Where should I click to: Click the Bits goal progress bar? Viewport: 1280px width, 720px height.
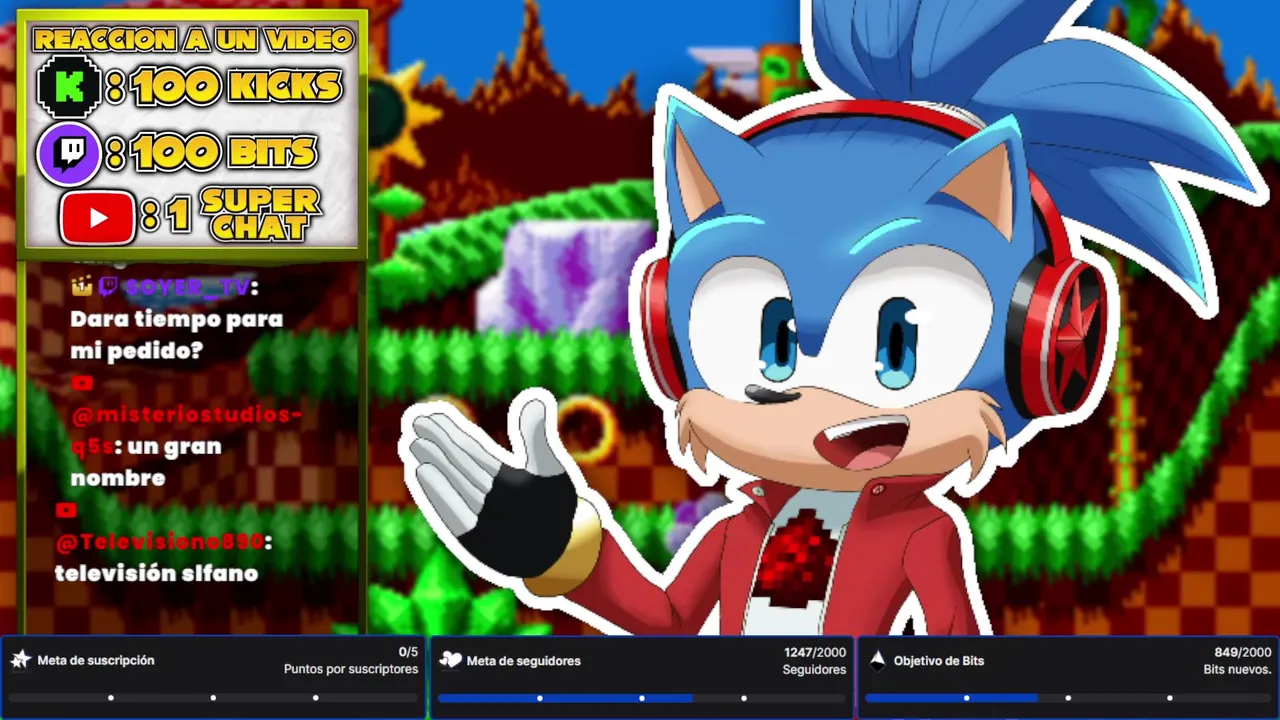tap(1068, 698)
